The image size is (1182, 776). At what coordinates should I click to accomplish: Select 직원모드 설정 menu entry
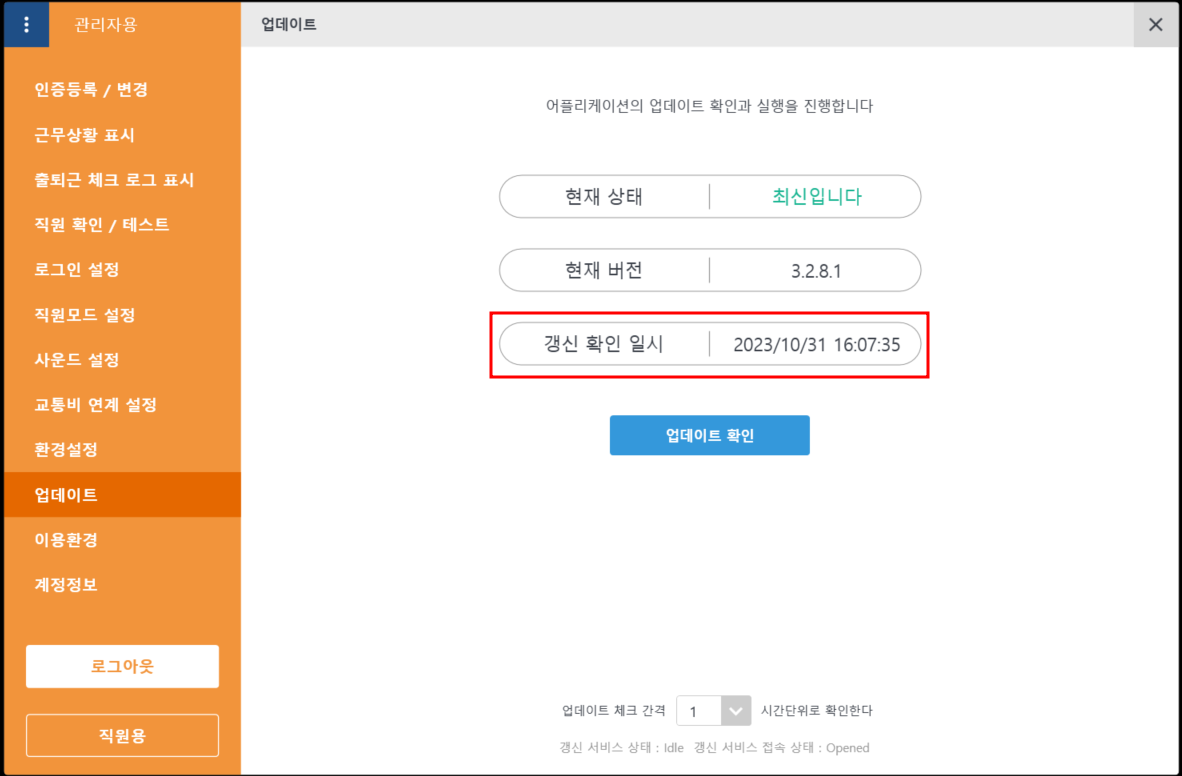(x=85, y=315)
